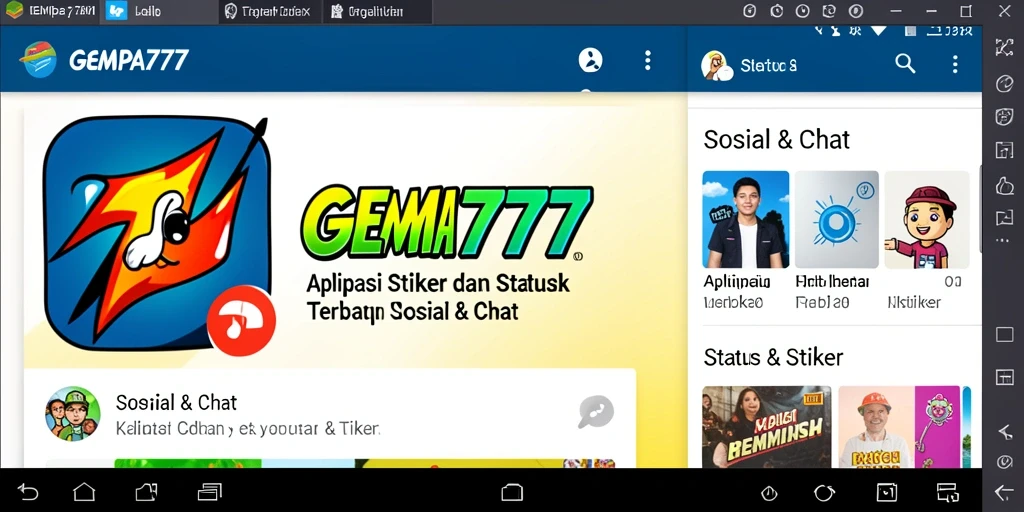
Task: Open the BEMMINSH poster thumbnail under Status & Stiker
Action: click(767, 426)
